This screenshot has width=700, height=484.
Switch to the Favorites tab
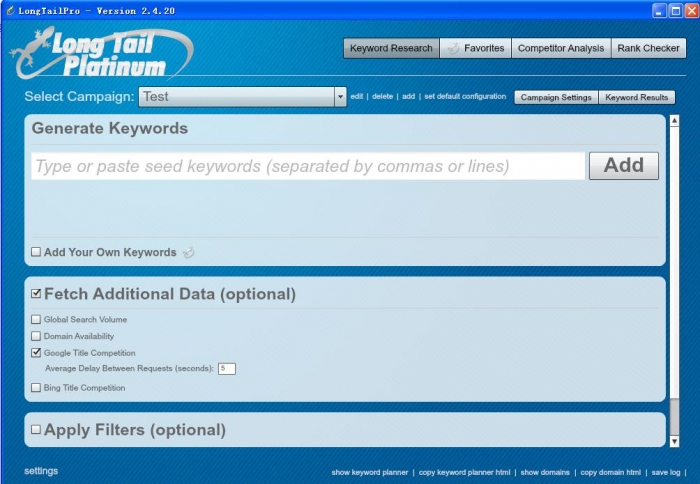point(475,48)
